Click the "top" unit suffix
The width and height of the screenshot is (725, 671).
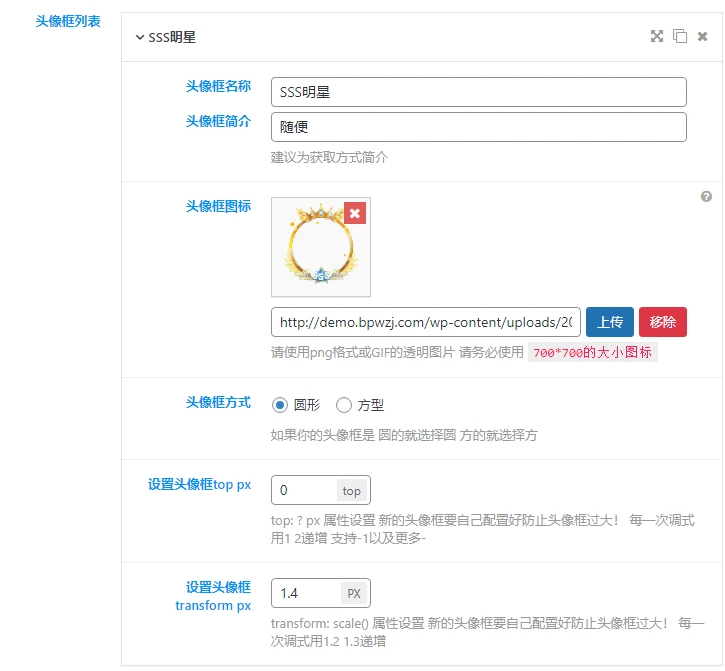[x=352, y=490]
